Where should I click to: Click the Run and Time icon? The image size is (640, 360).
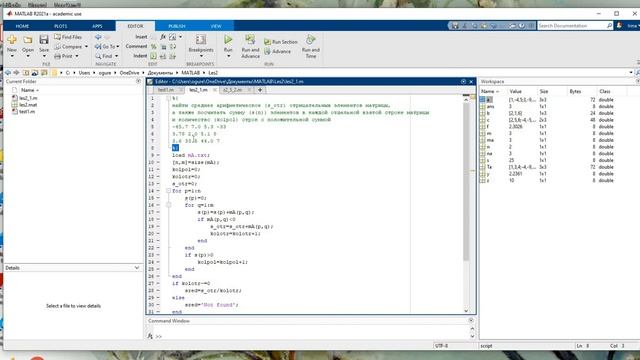pos(311,40)
